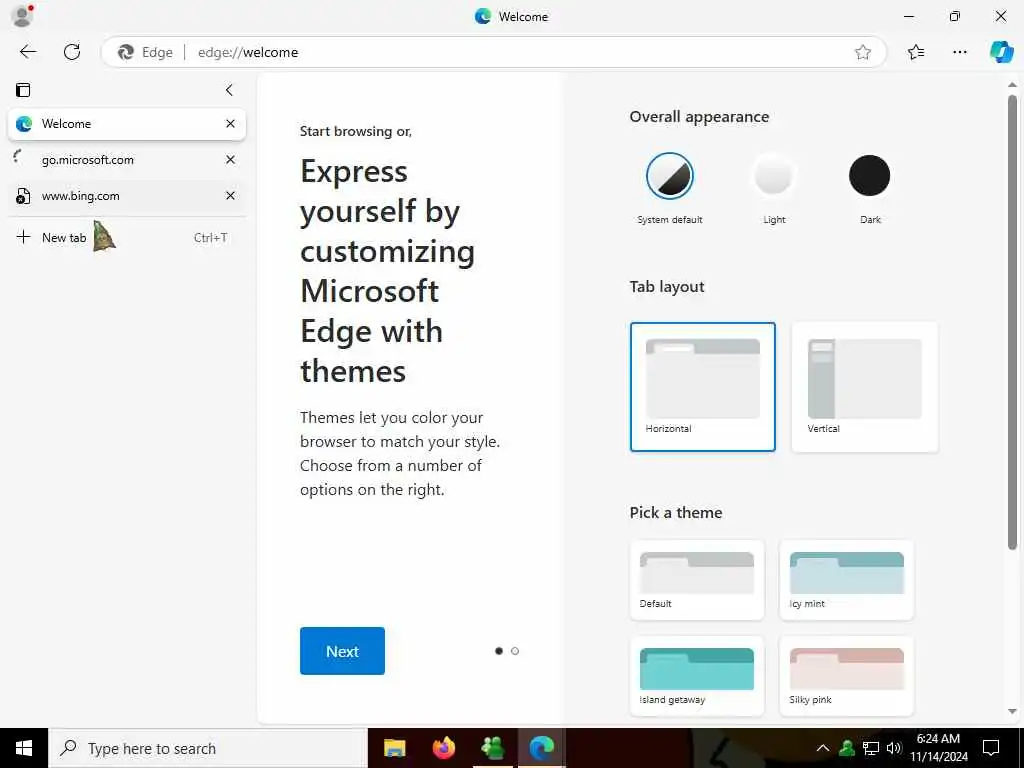Click the taskbar search box
This screenshot has height=768, width=1024.
[x=208, y=748]
